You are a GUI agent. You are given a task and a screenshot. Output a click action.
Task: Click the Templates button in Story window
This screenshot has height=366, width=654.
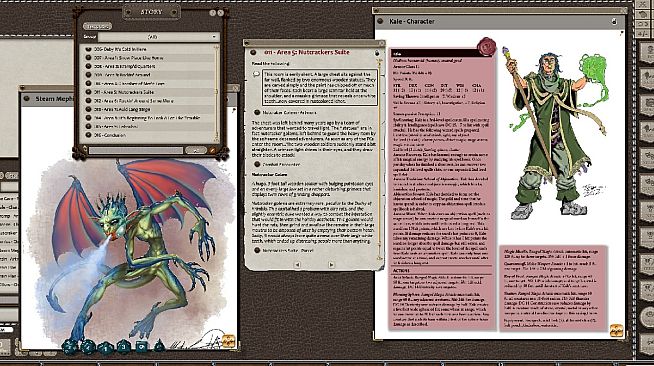pyautogui.click(x=97, y=26)
